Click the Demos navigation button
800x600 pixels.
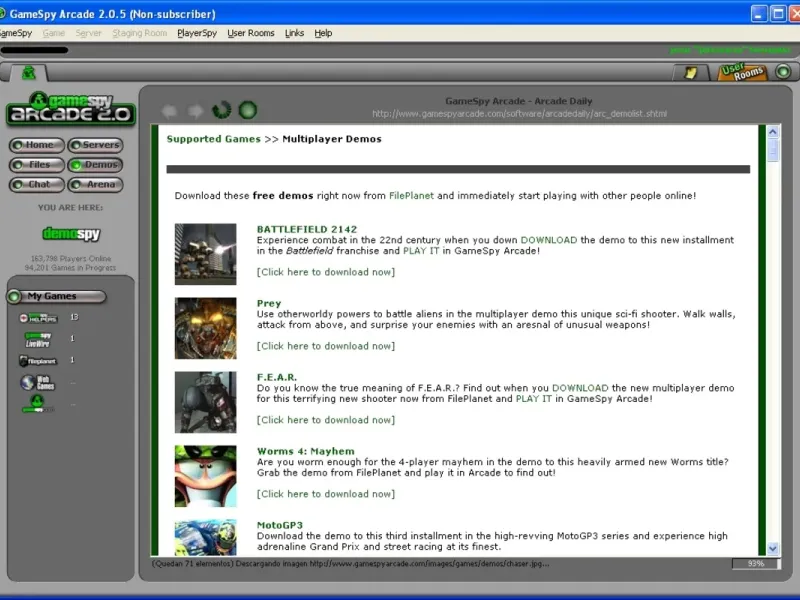tap(95, 165)
